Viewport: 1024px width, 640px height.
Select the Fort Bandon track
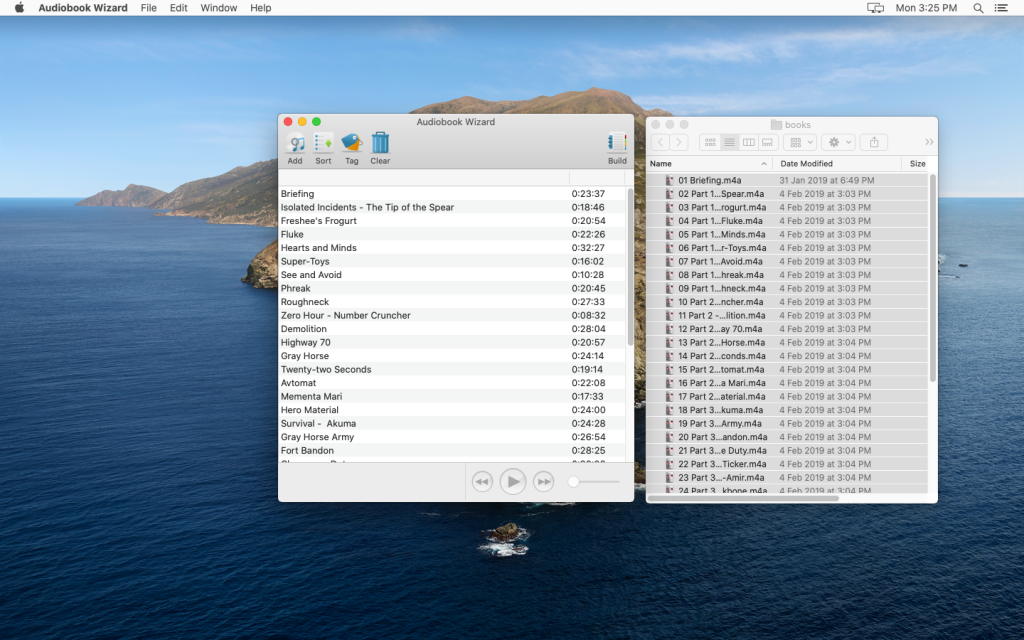(x=451, y=451)
